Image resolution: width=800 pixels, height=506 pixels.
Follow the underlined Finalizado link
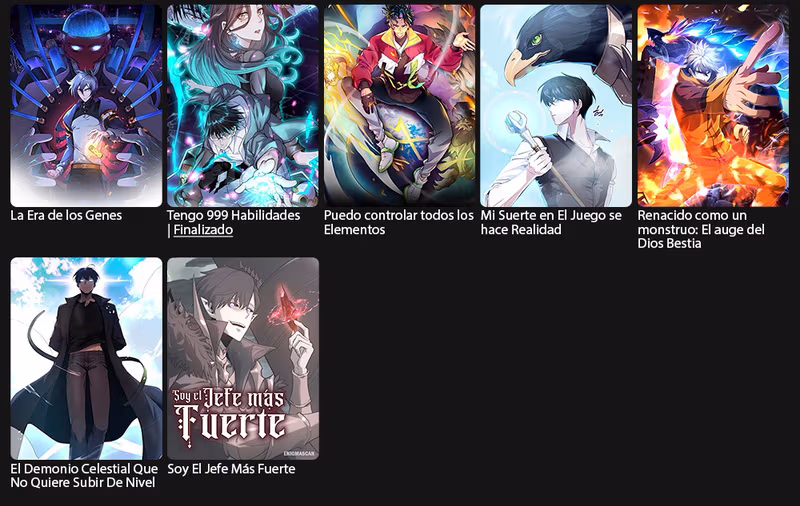(203, 230)
